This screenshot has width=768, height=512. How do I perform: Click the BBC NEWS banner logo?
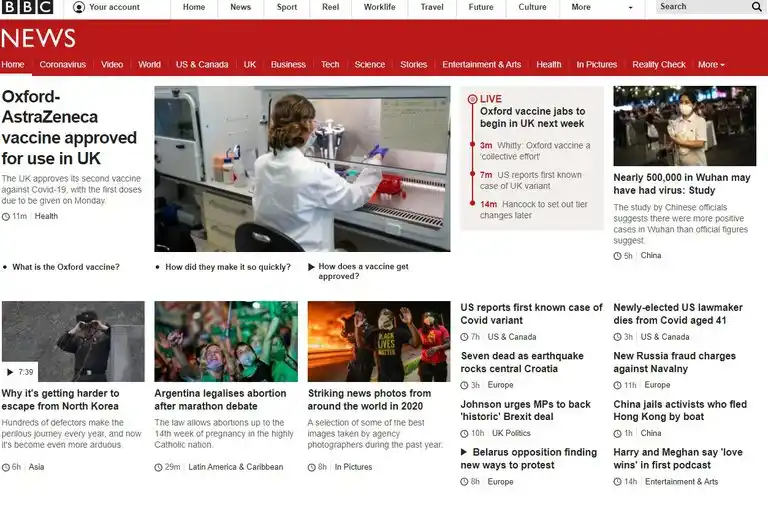[38, 39]
